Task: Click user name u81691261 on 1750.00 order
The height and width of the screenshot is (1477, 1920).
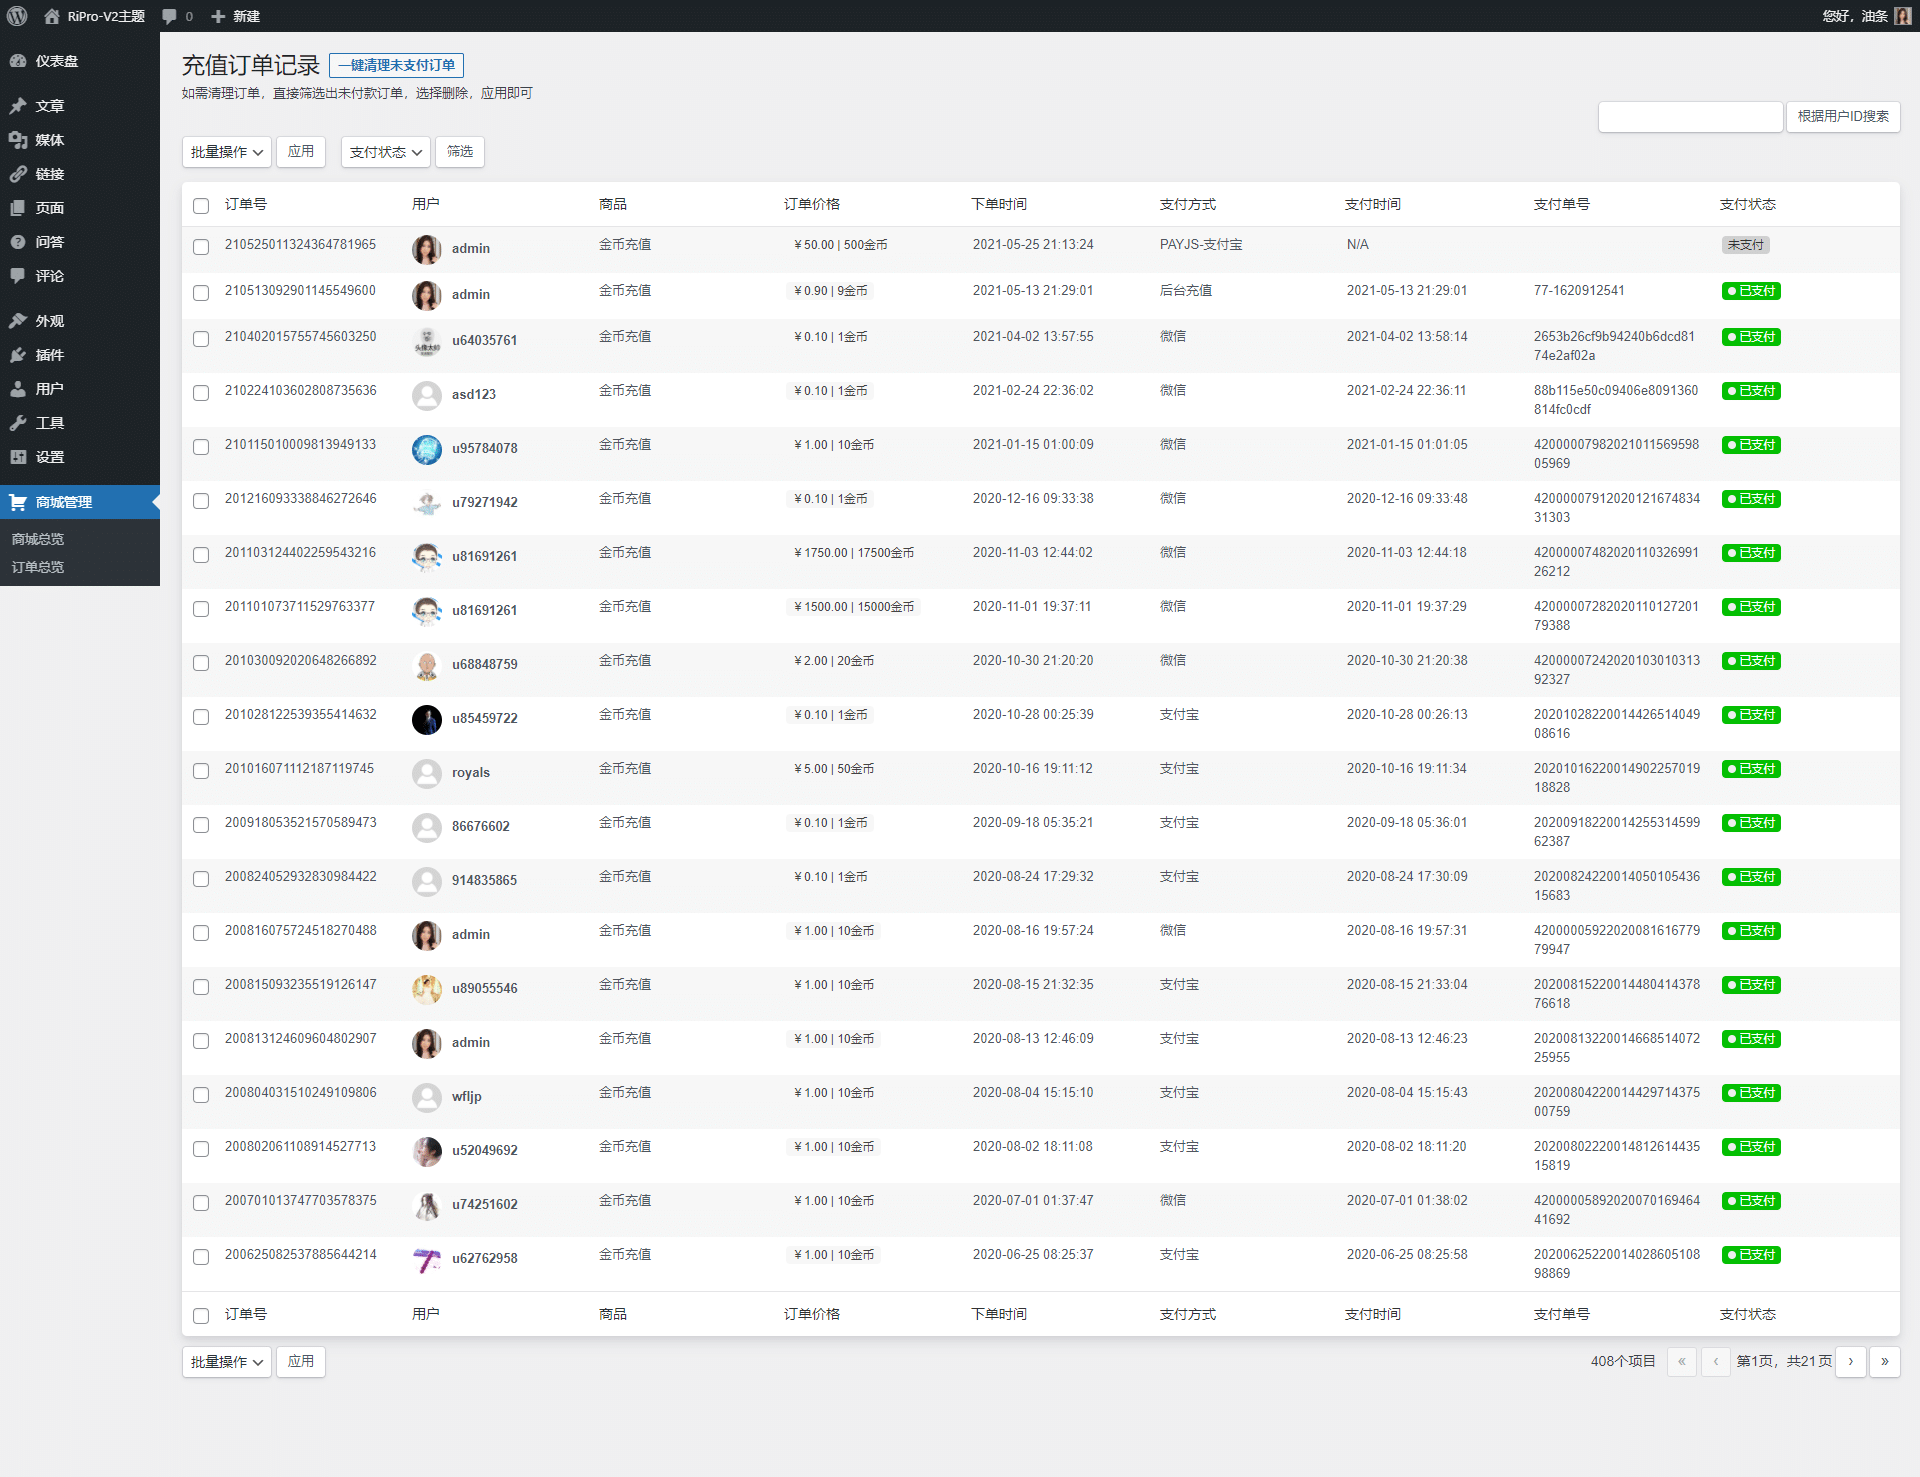Action: pos(485,556)
